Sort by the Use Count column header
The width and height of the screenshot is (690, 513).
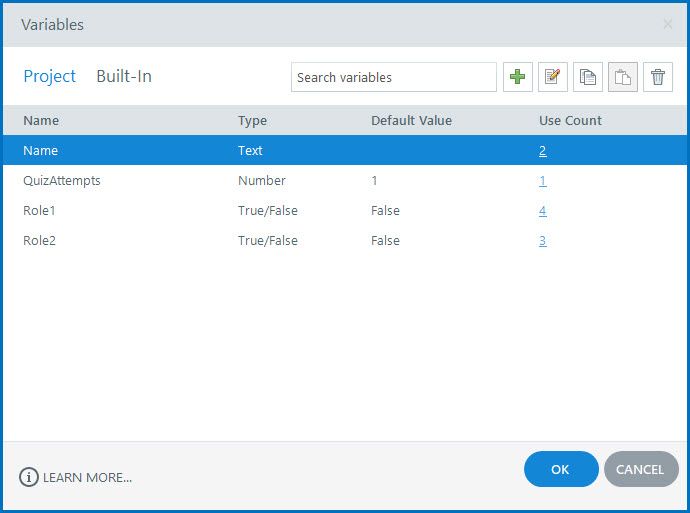(x=570, y=120)
